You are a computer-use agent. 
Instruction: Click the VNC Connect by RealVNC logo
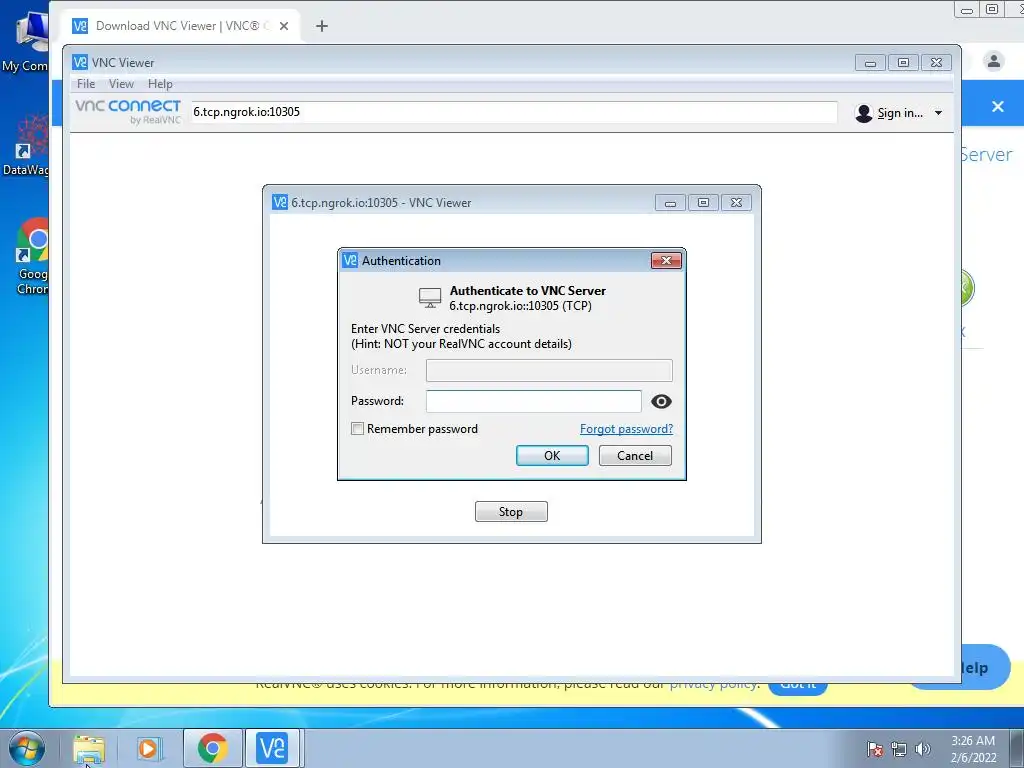coord(128,111)
